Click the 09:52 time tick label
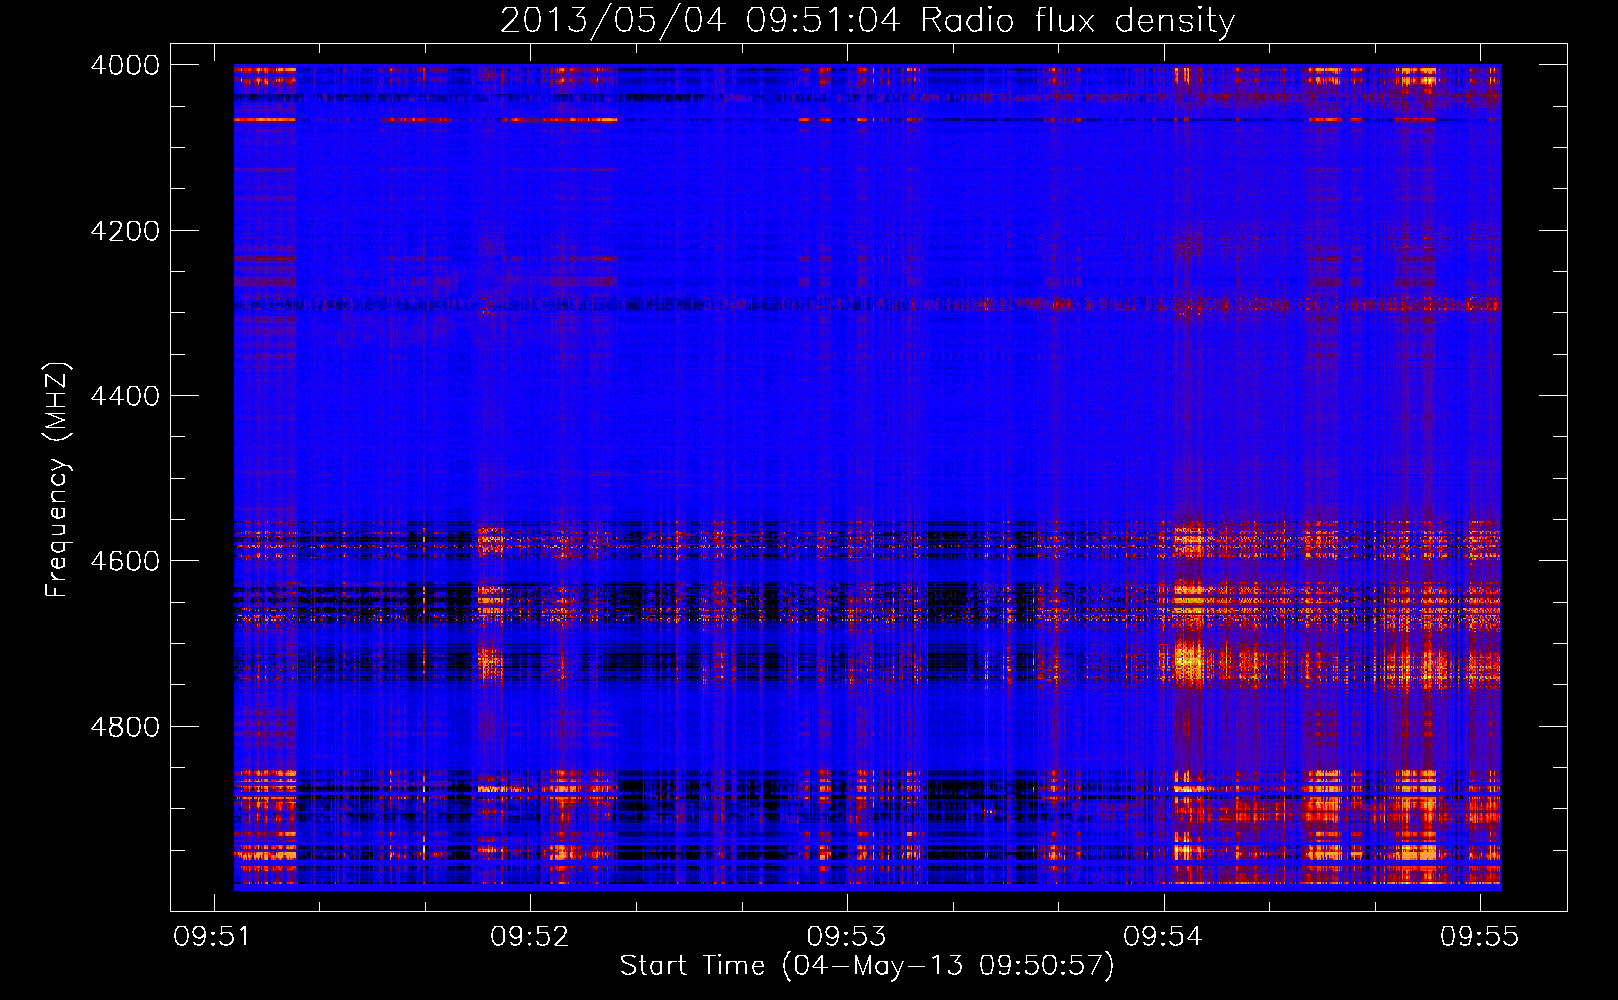 530,937
